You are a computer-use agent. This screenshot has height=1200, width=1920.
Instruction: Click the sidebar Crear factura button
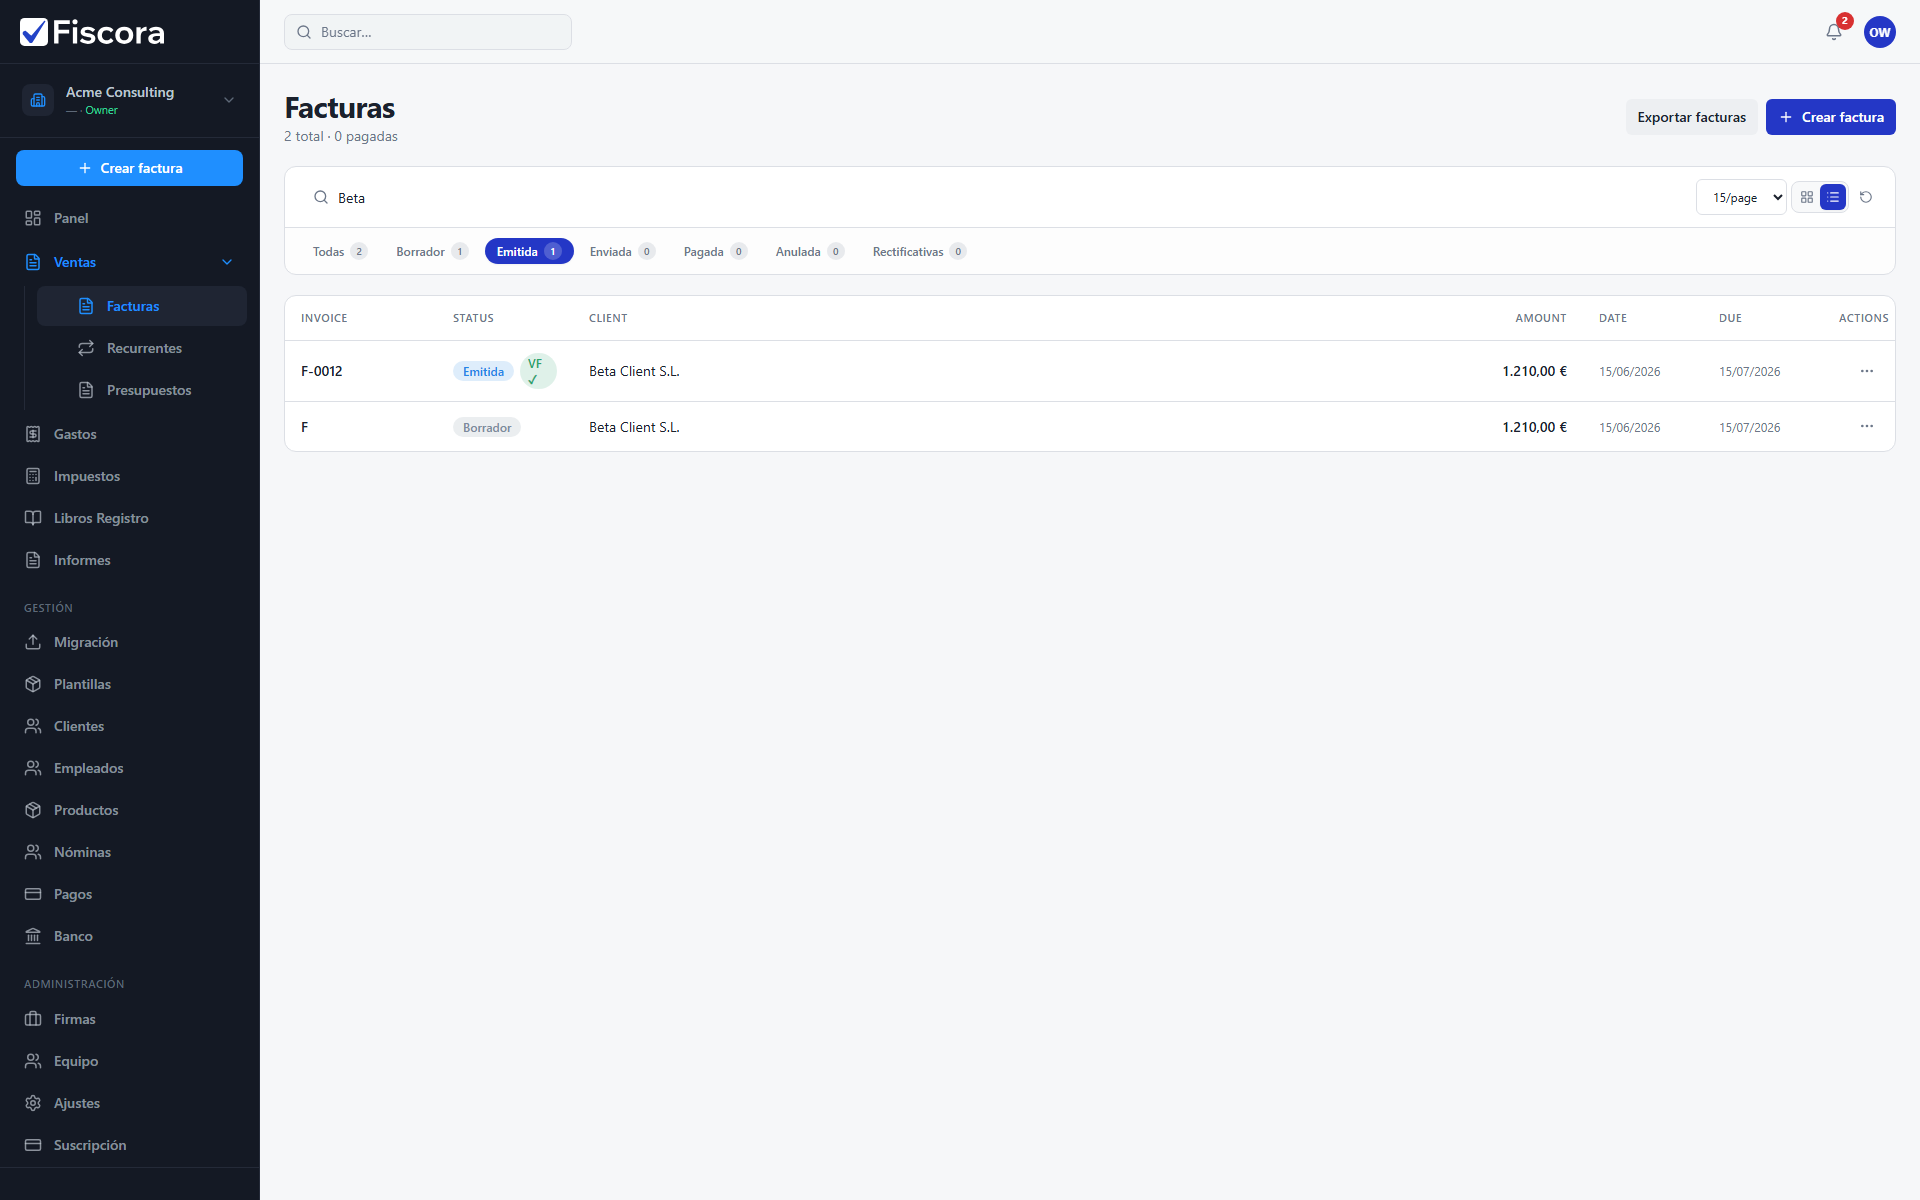(x=130, y=168)
